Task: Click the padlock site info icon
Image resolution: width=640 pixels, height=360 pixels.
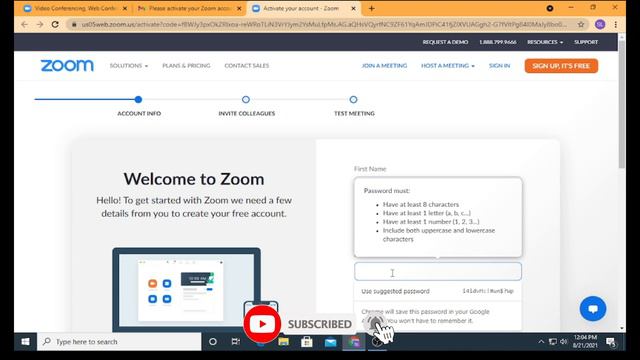Action: click(x=74, y=24)
